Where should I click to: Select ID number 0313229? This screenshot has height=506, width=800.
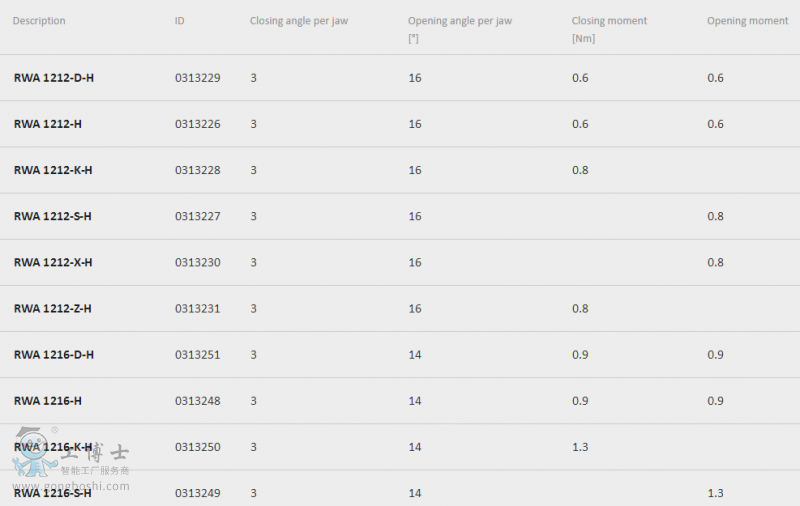(197, 78)
